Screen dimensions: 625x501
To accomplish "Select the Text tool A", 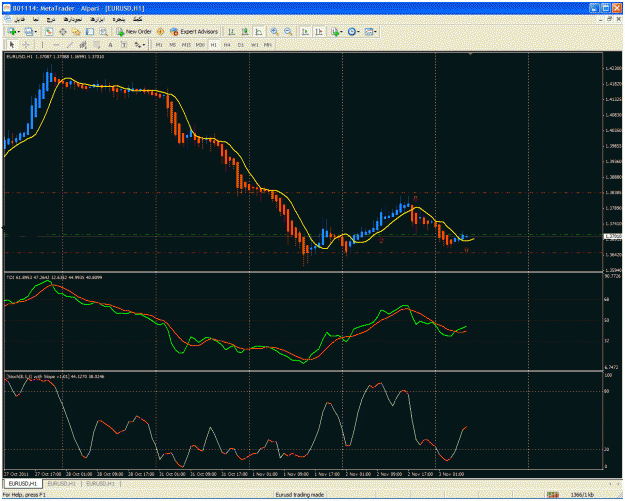I will click(110, 45).
